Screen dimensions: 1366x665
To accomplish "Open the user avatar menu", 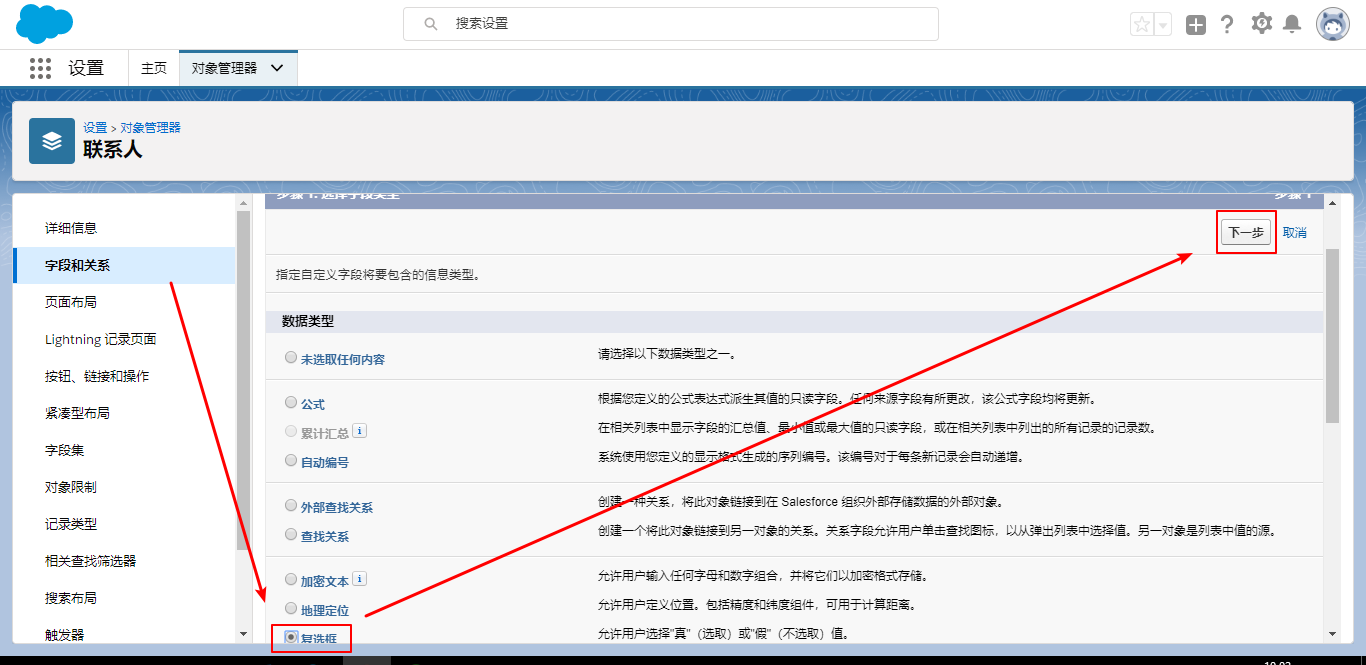I will coord(1334,23).
